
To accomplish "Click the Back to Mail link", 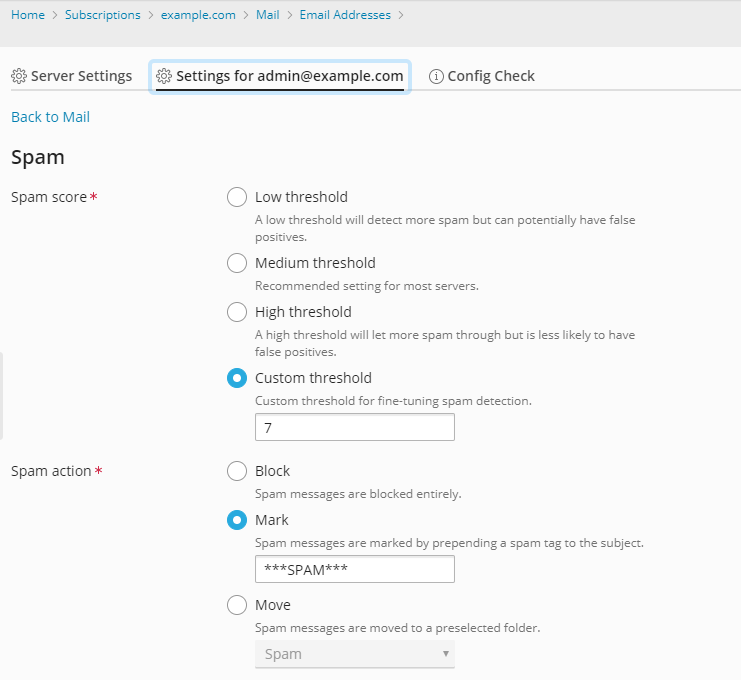I will point(51,117).
